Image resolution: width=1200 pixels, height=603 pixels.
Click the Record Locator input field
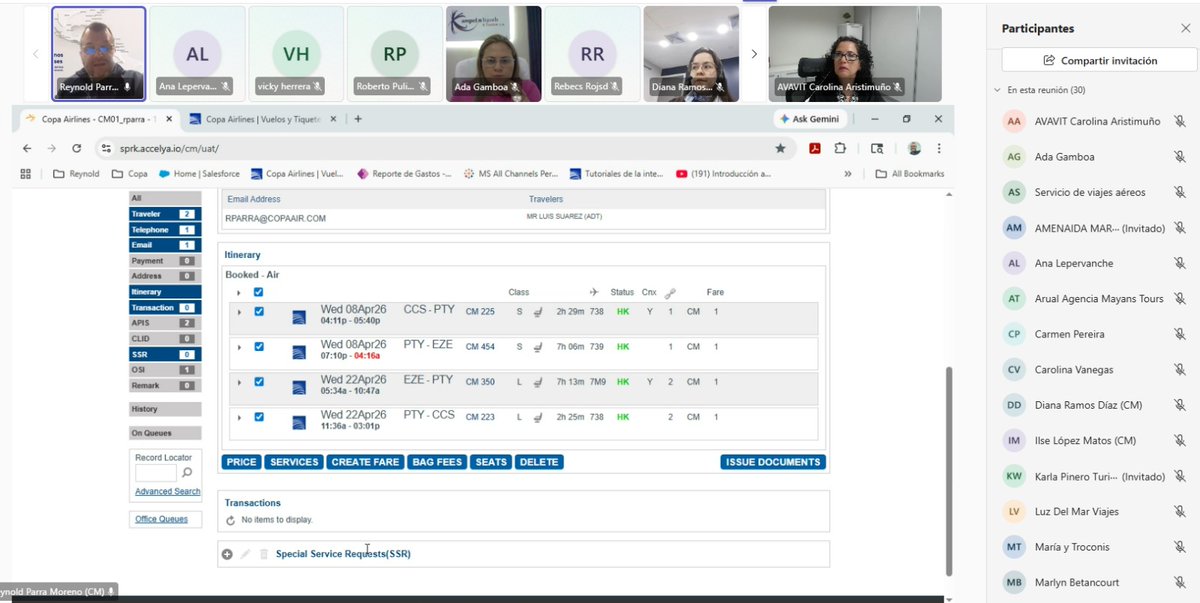(155, 473)
